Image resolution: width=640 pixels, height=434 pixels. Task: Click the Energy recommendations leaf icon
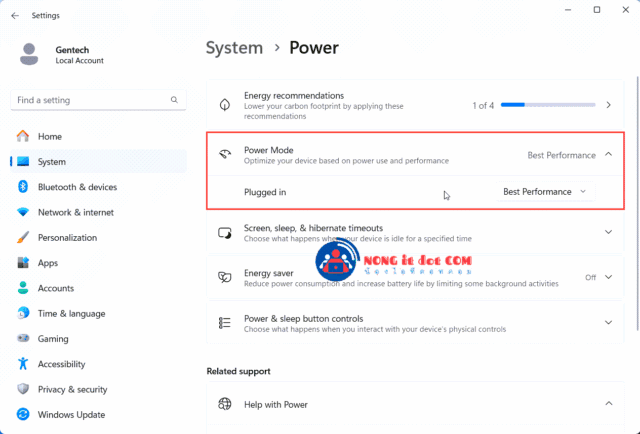[x=224, y=105]
